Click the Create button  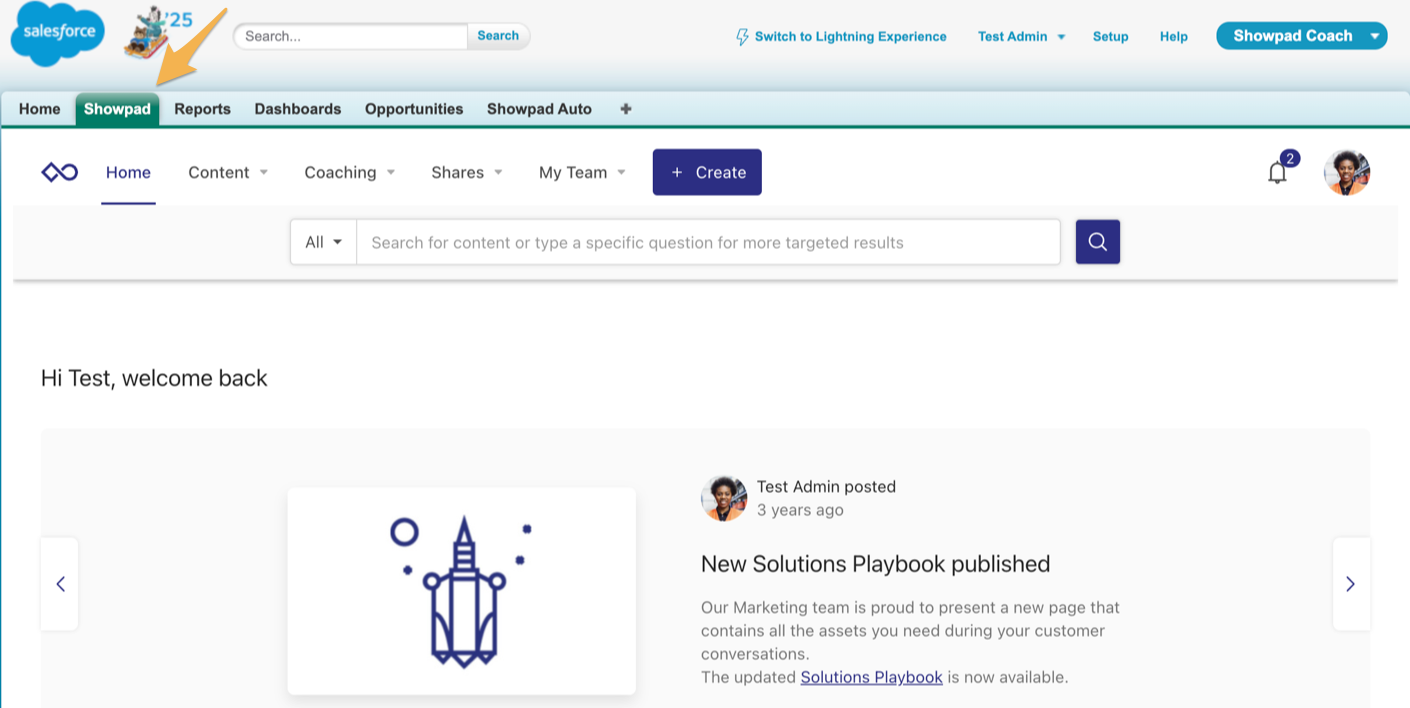point(707,172)
